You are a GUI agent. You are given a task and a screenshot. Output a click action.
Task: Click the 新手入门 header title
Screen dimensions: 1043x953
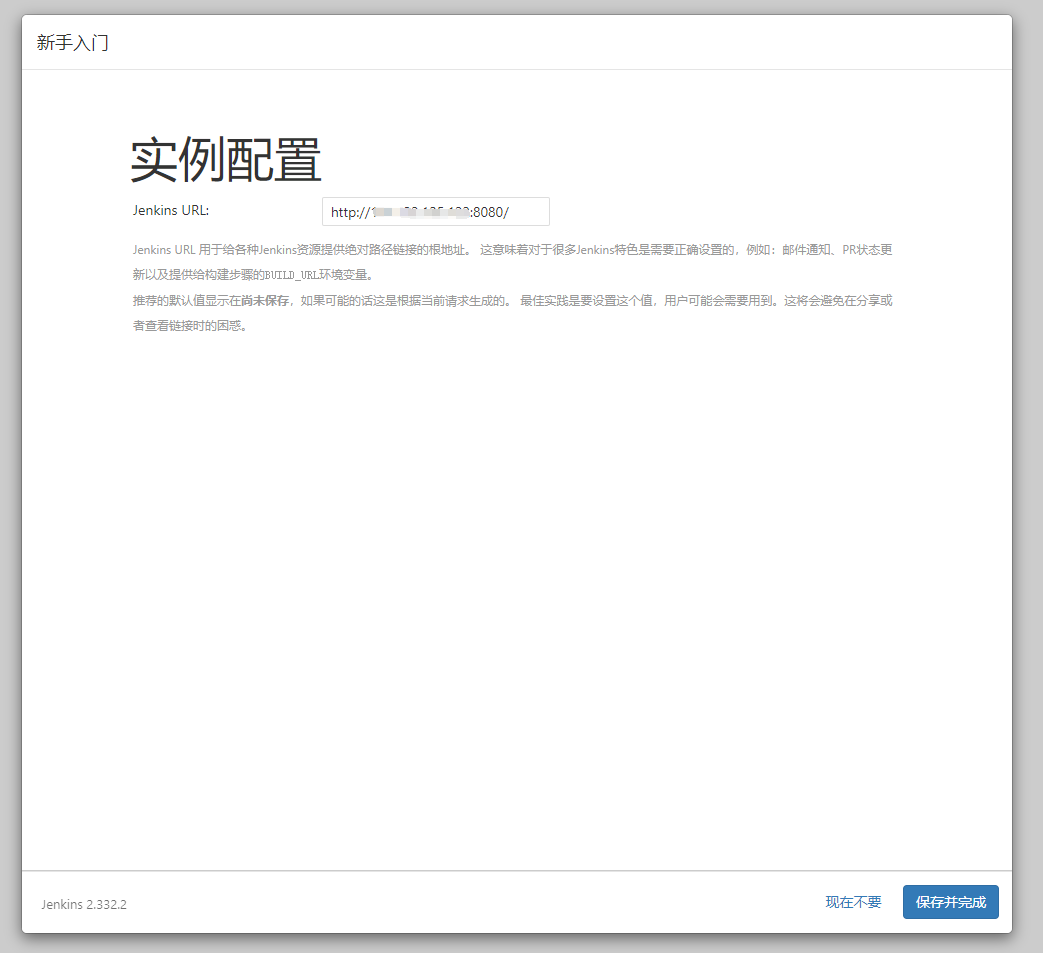coord(72,43)
